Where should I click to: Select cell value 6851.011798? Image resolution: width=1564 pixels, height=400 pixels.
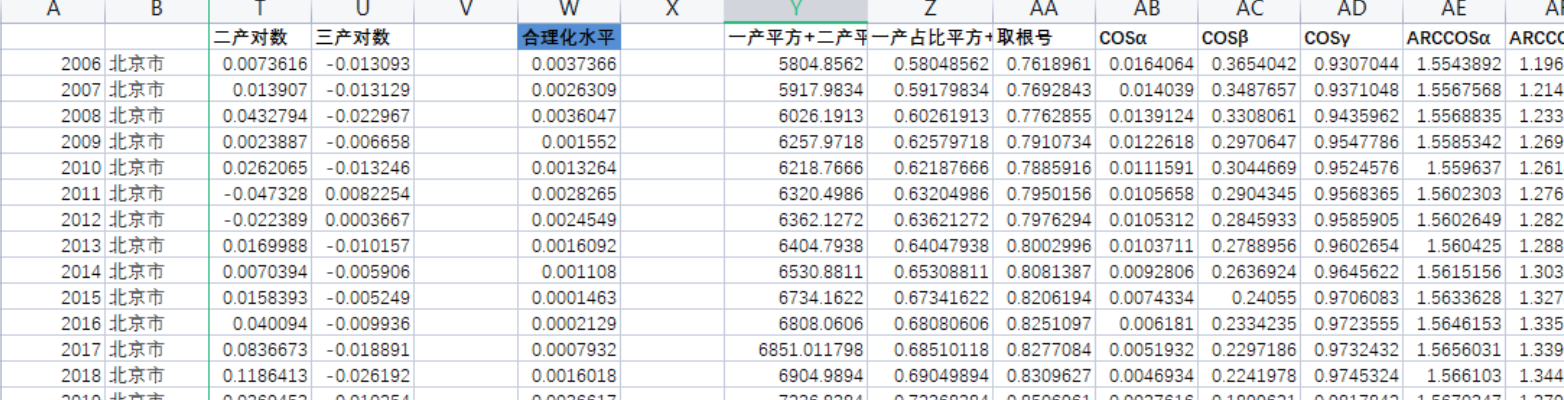(796, 350)
